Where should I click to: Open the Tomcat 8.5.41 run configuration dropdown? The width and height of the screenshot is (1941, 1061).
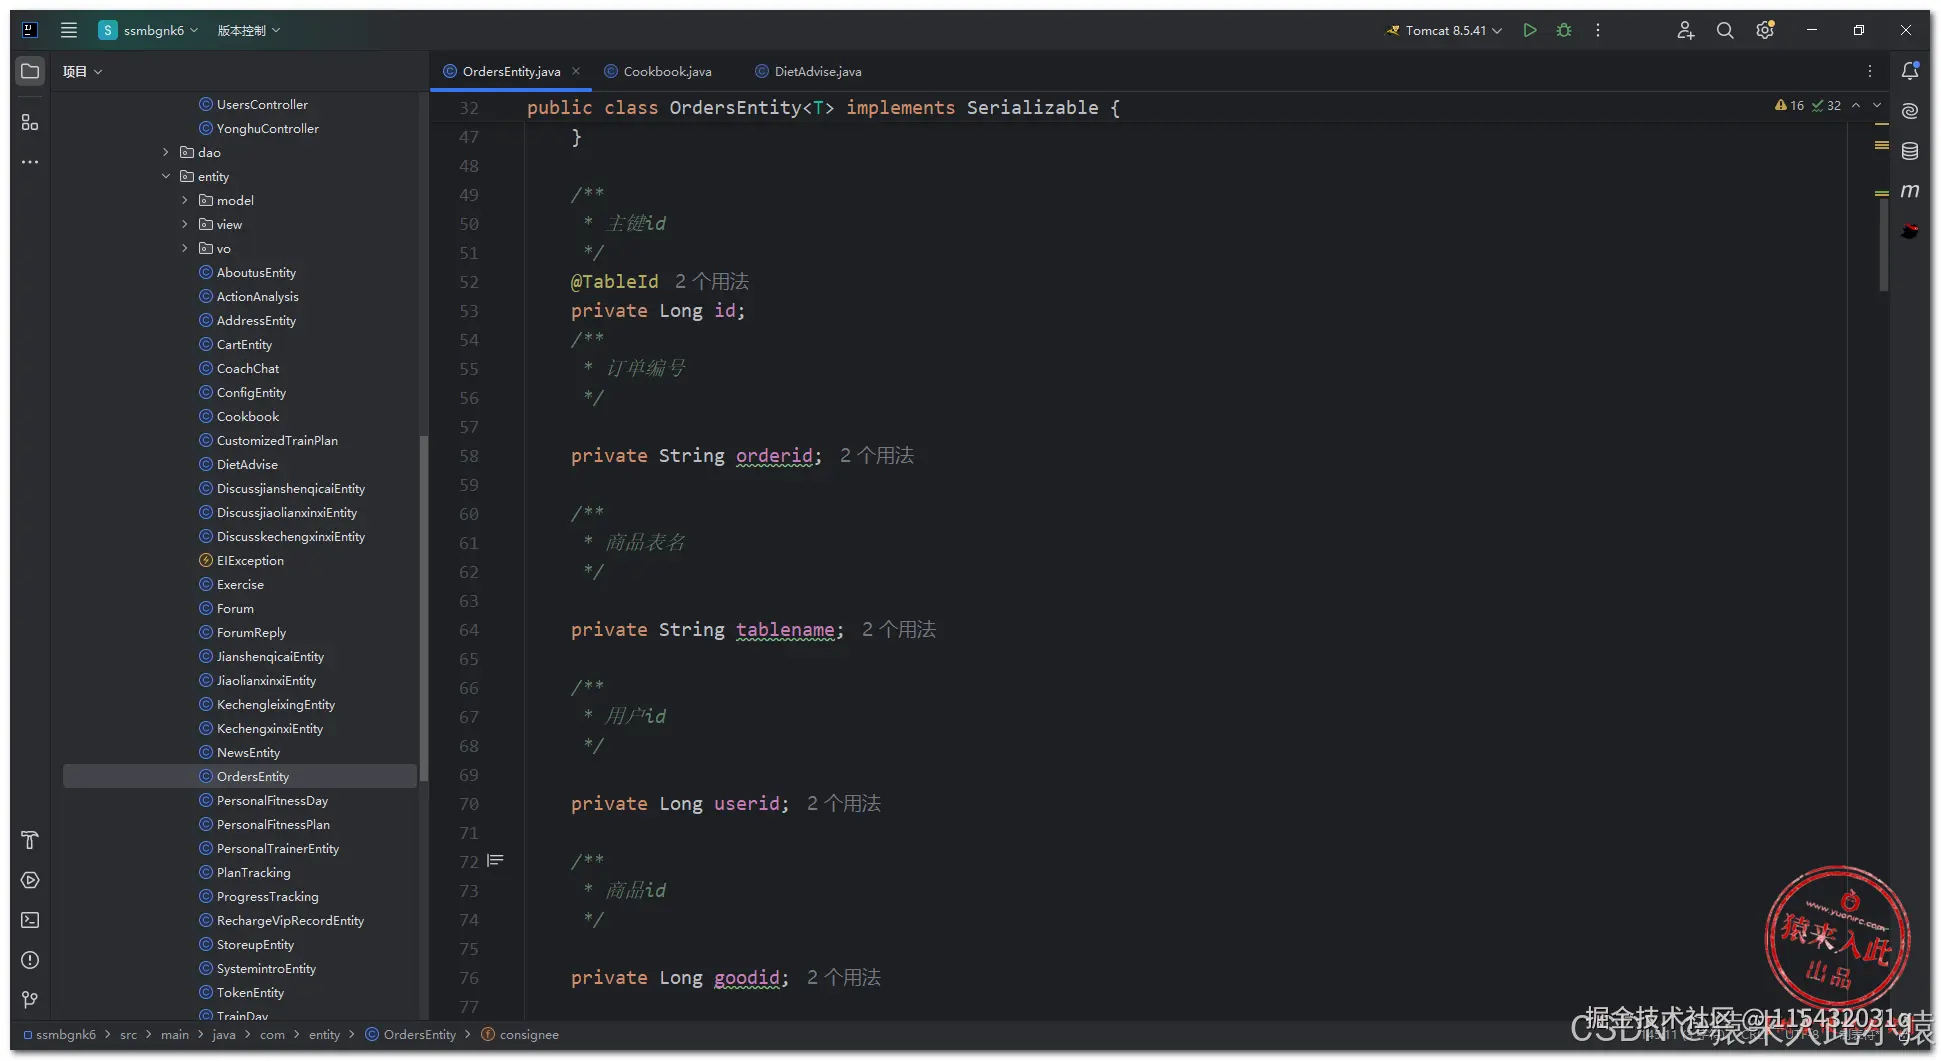[1444, 30]
